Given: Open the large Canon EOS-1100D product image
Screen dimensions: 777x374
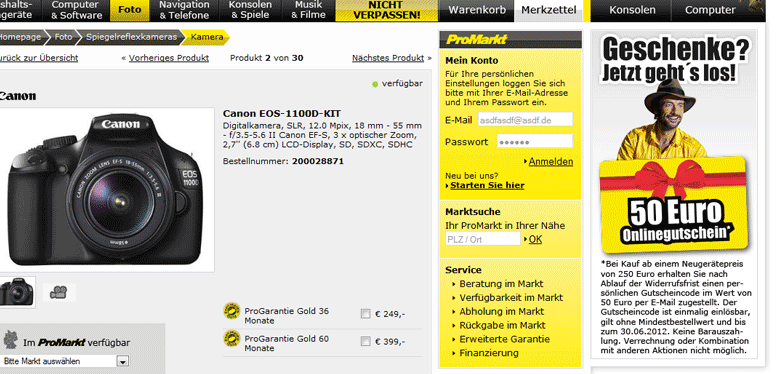Looking at the screenshot, I should [x=107, y=190].
